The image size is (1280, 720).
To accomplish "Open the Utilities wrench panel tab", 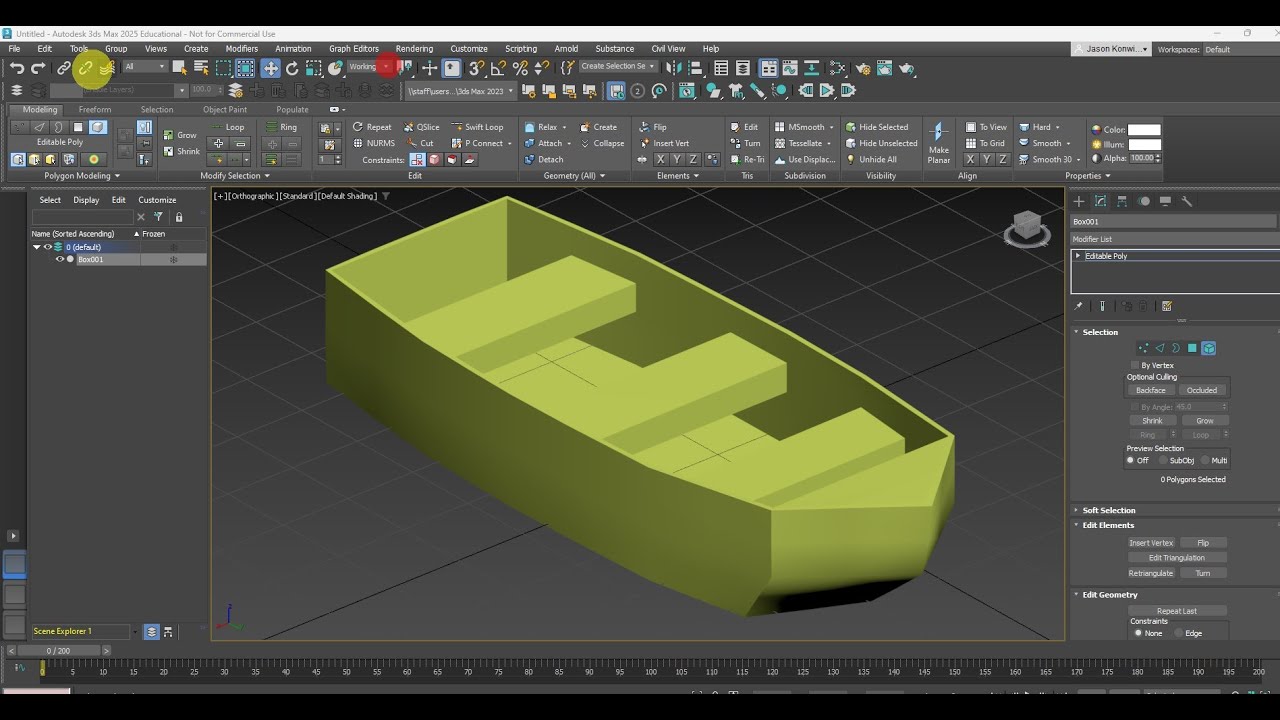I will [x=1187, y=201].
